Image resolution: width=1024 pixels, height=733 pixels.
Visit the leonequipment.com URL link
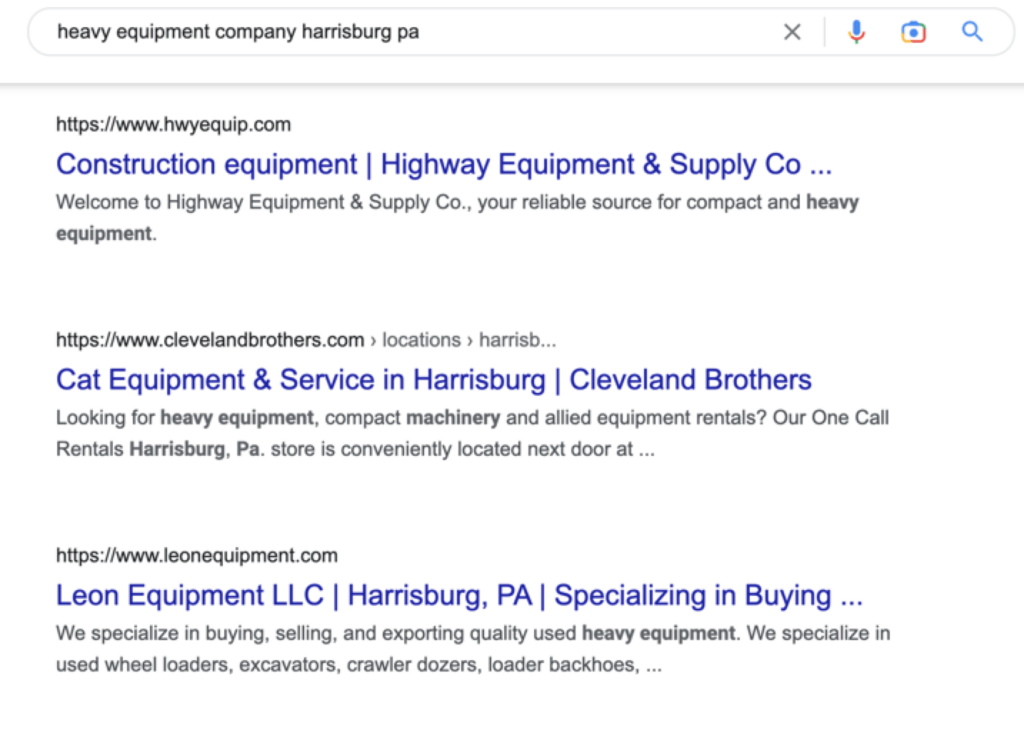click(x=197, y=555)
